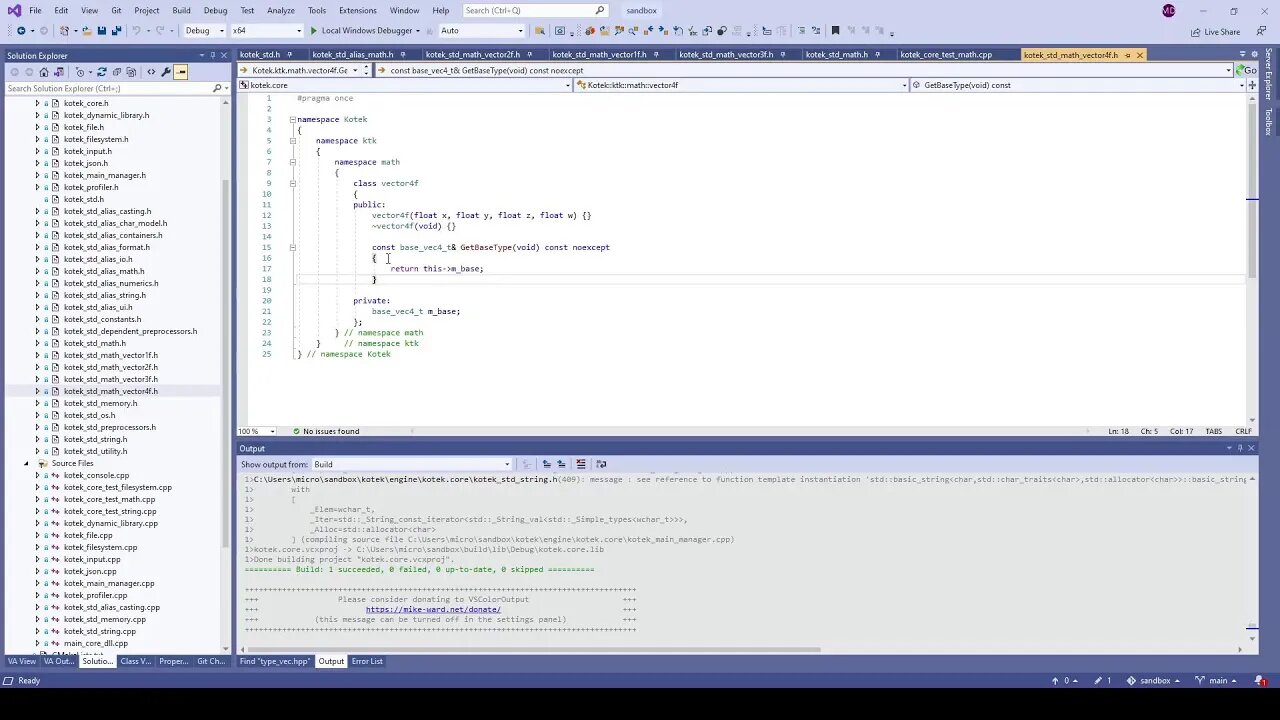Screen dimensions: 1280x720
Task: Click the Open File icon in the toolbar
Action: tap(86, 31)
